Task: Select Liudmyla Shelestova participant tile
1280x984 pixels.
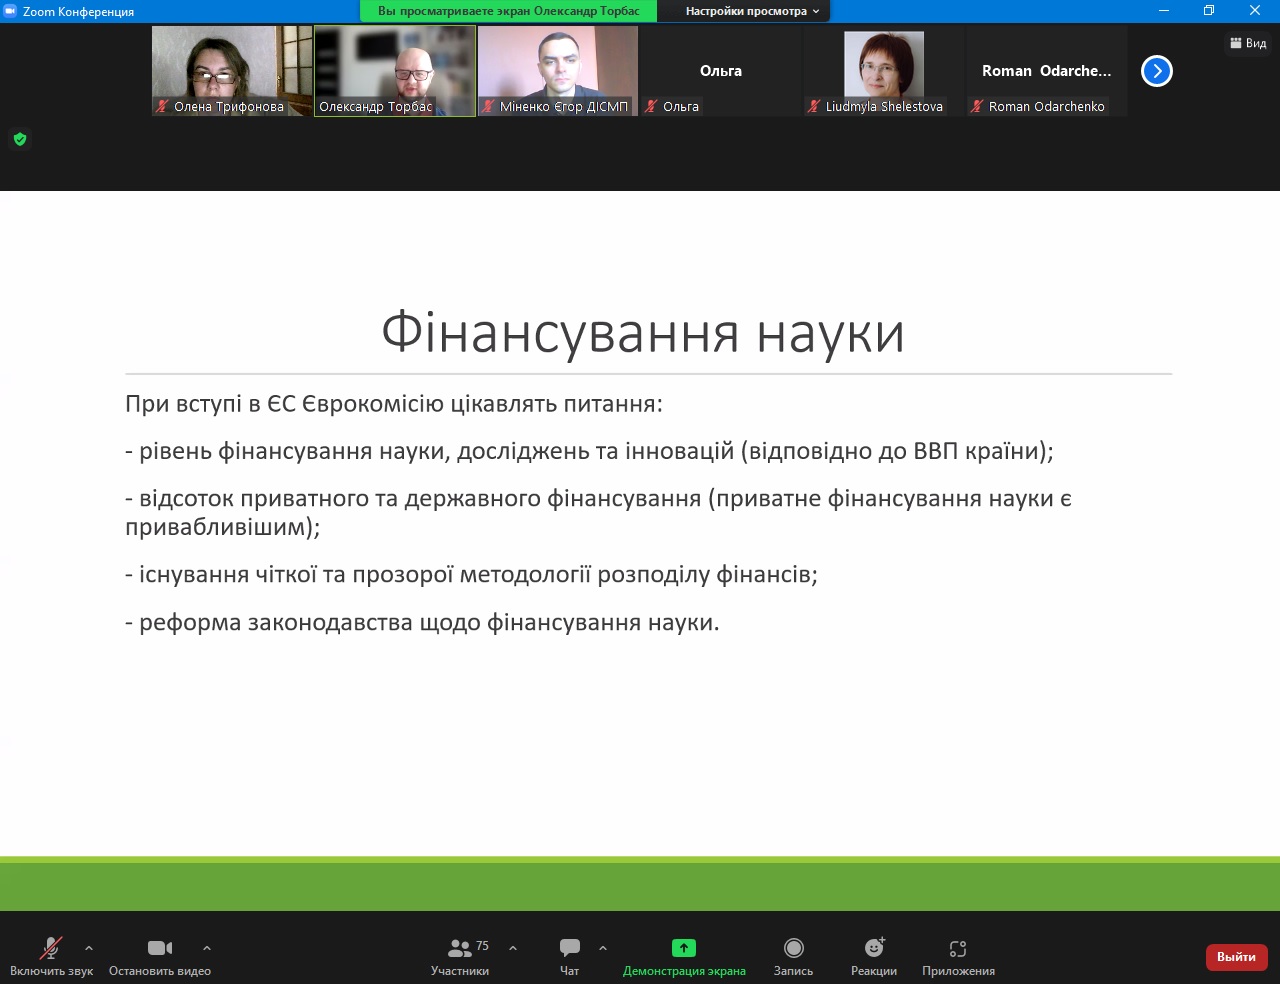Action: 884,70
